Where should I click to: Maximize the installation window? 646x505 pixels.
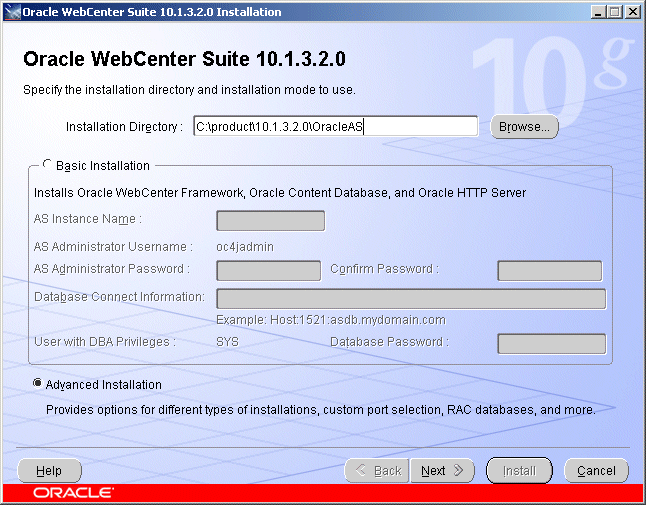pyautogui.click(x=615, y=12)
